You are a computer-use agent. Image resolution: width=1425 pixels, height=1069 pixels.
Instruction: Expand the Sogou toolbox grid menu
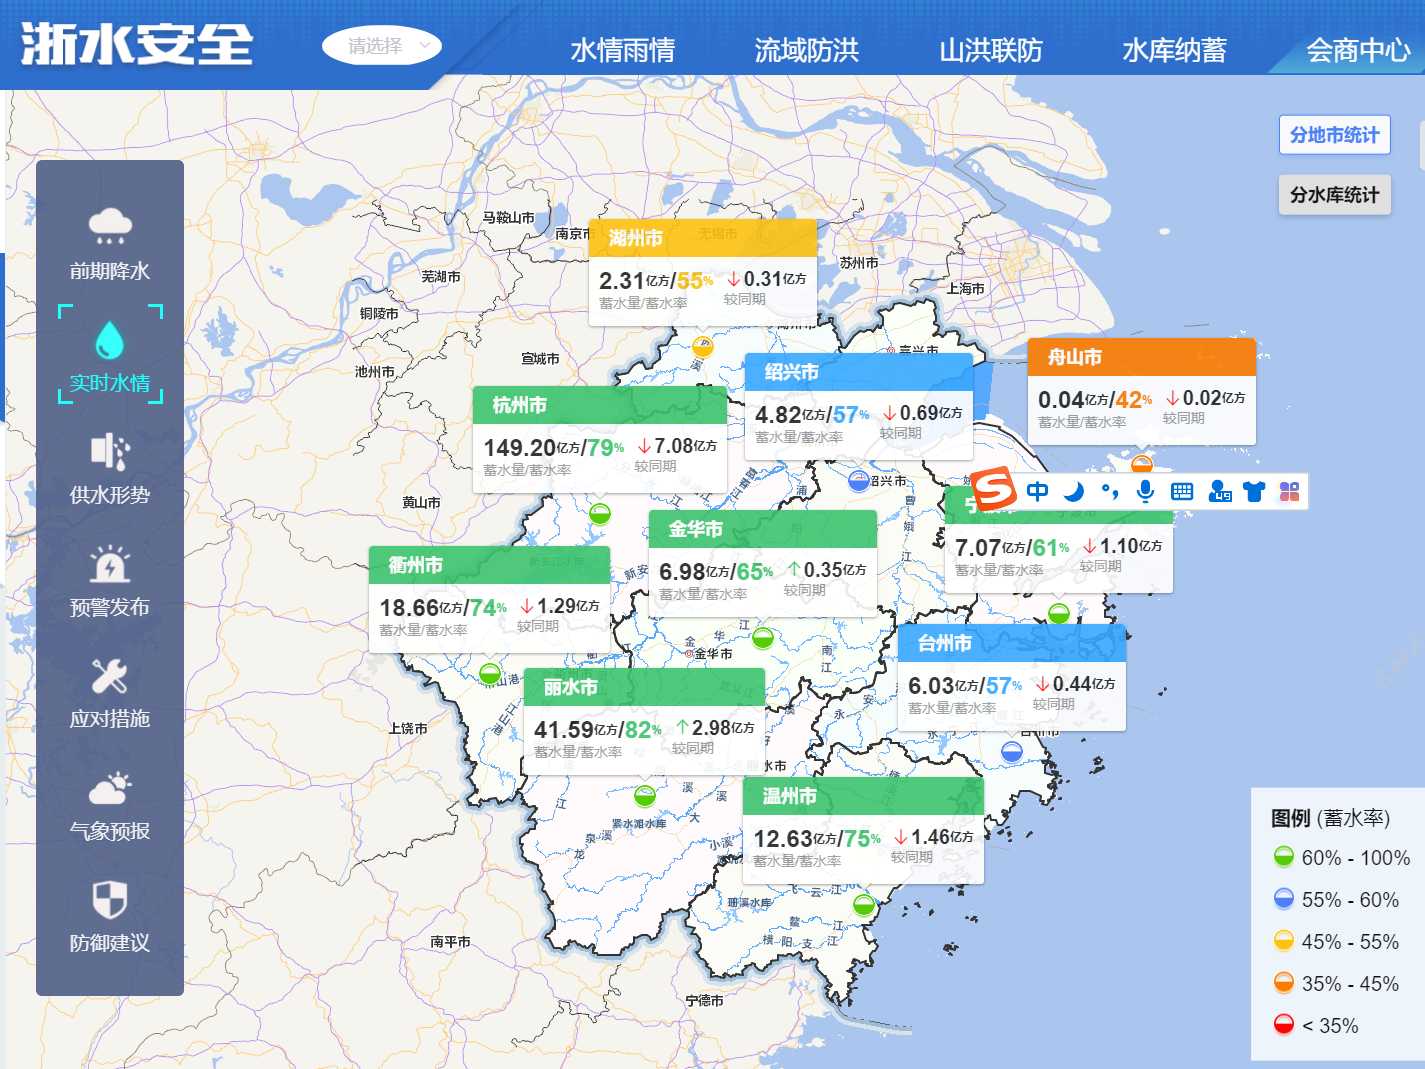[x=1289, y=491]
